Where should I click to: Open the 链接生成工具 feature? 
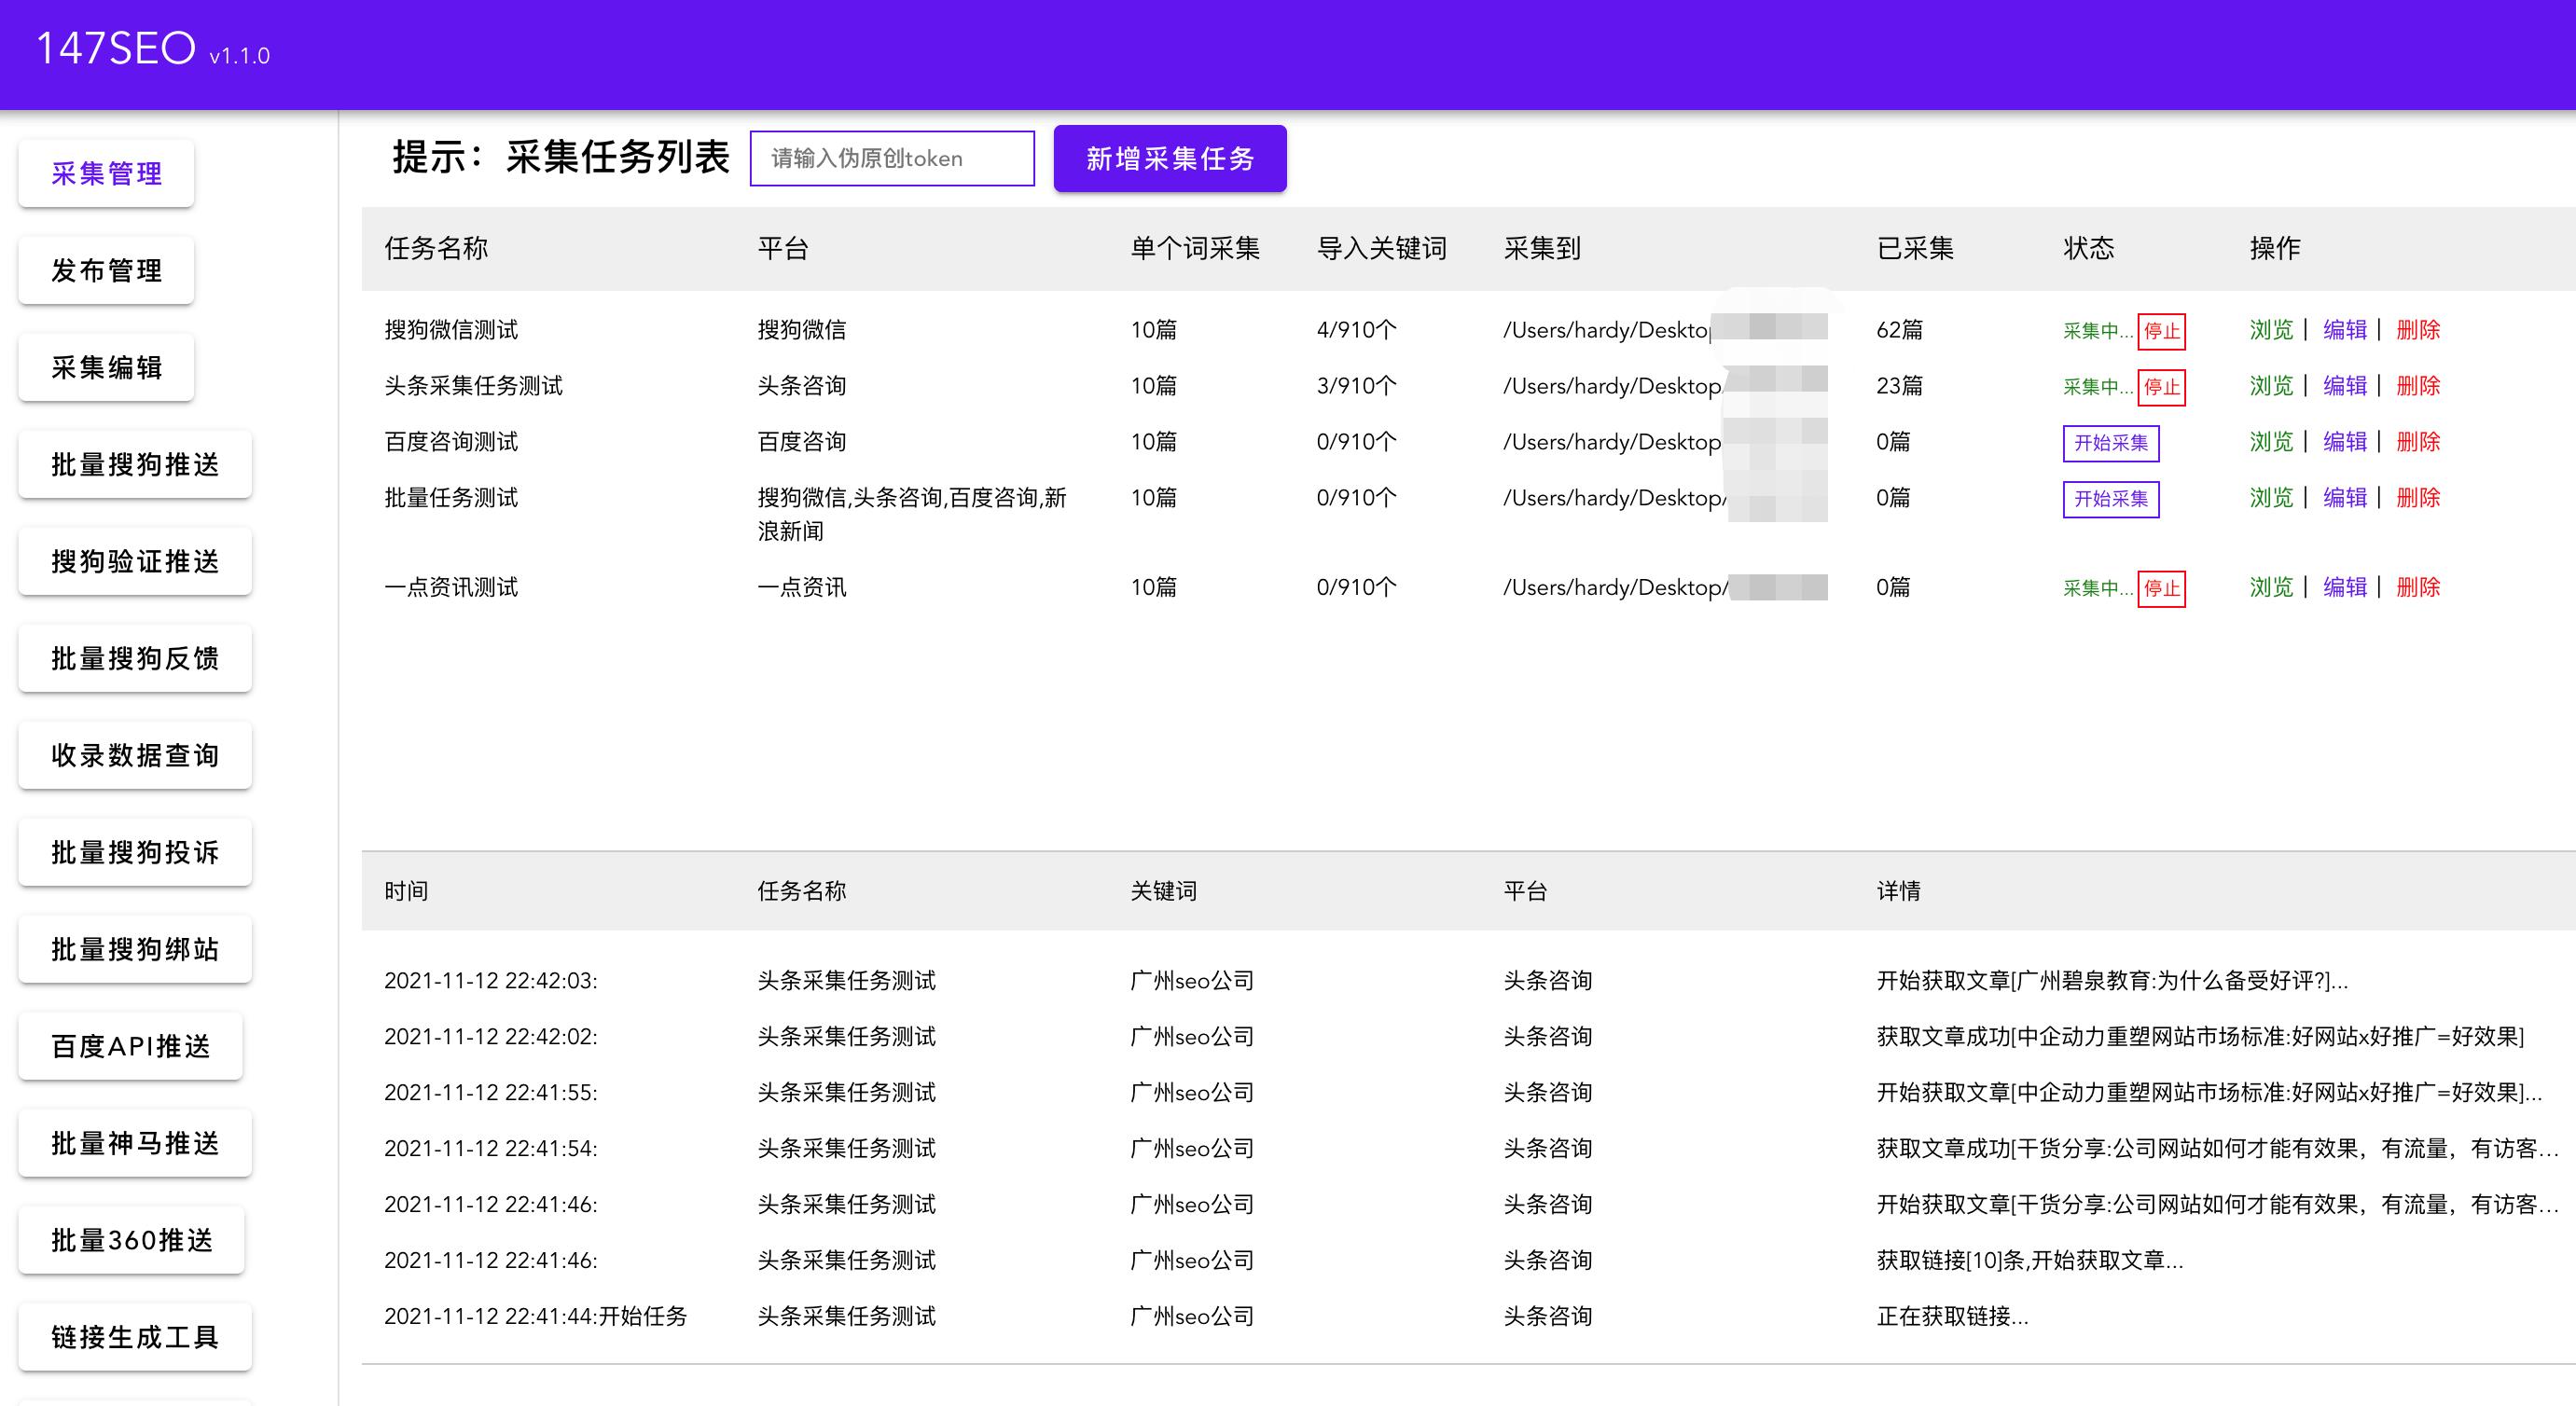point(134,1335)
